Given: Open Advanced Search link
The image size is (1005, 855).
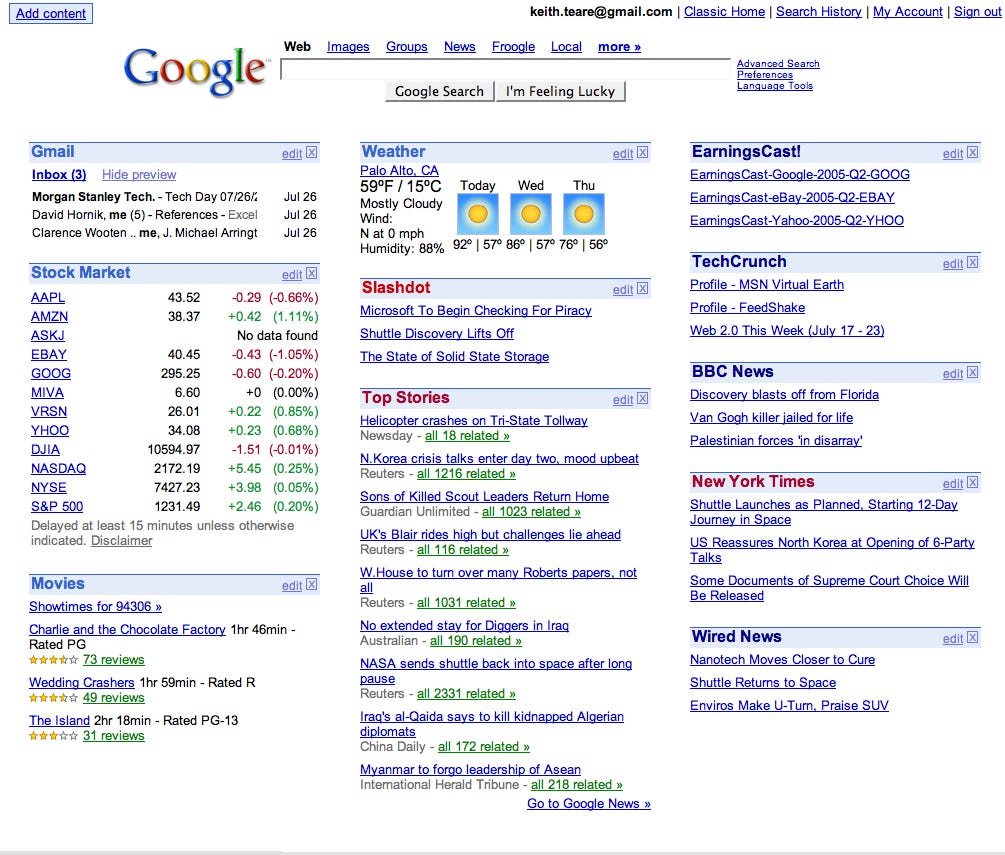Looking at the screenshot, I should click(x=778, y=63).
